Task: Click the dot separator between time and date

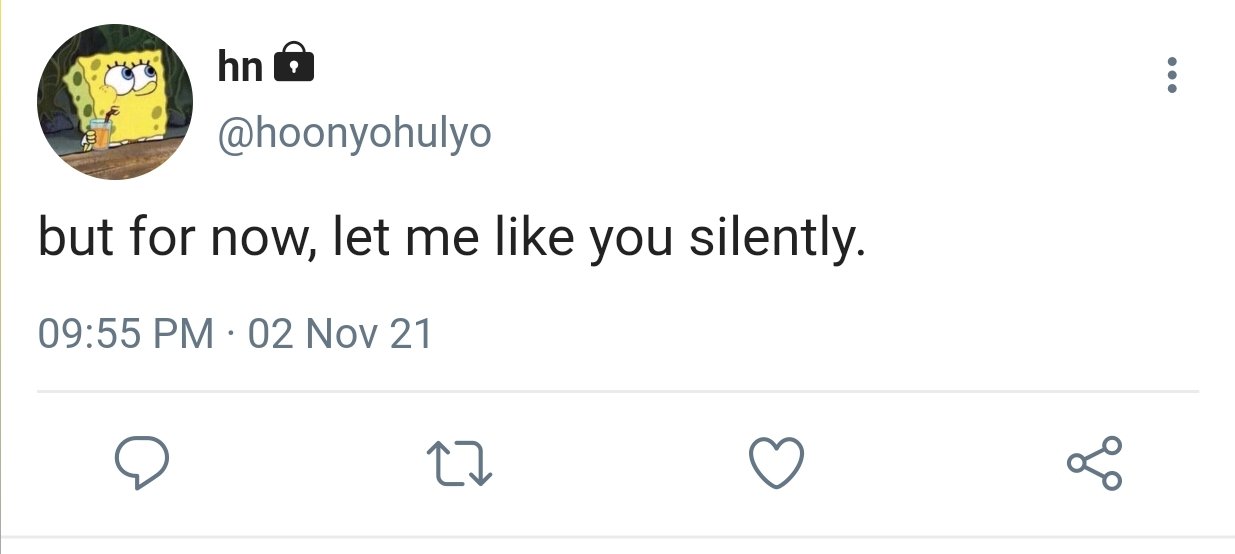Action: click(230, 334)
